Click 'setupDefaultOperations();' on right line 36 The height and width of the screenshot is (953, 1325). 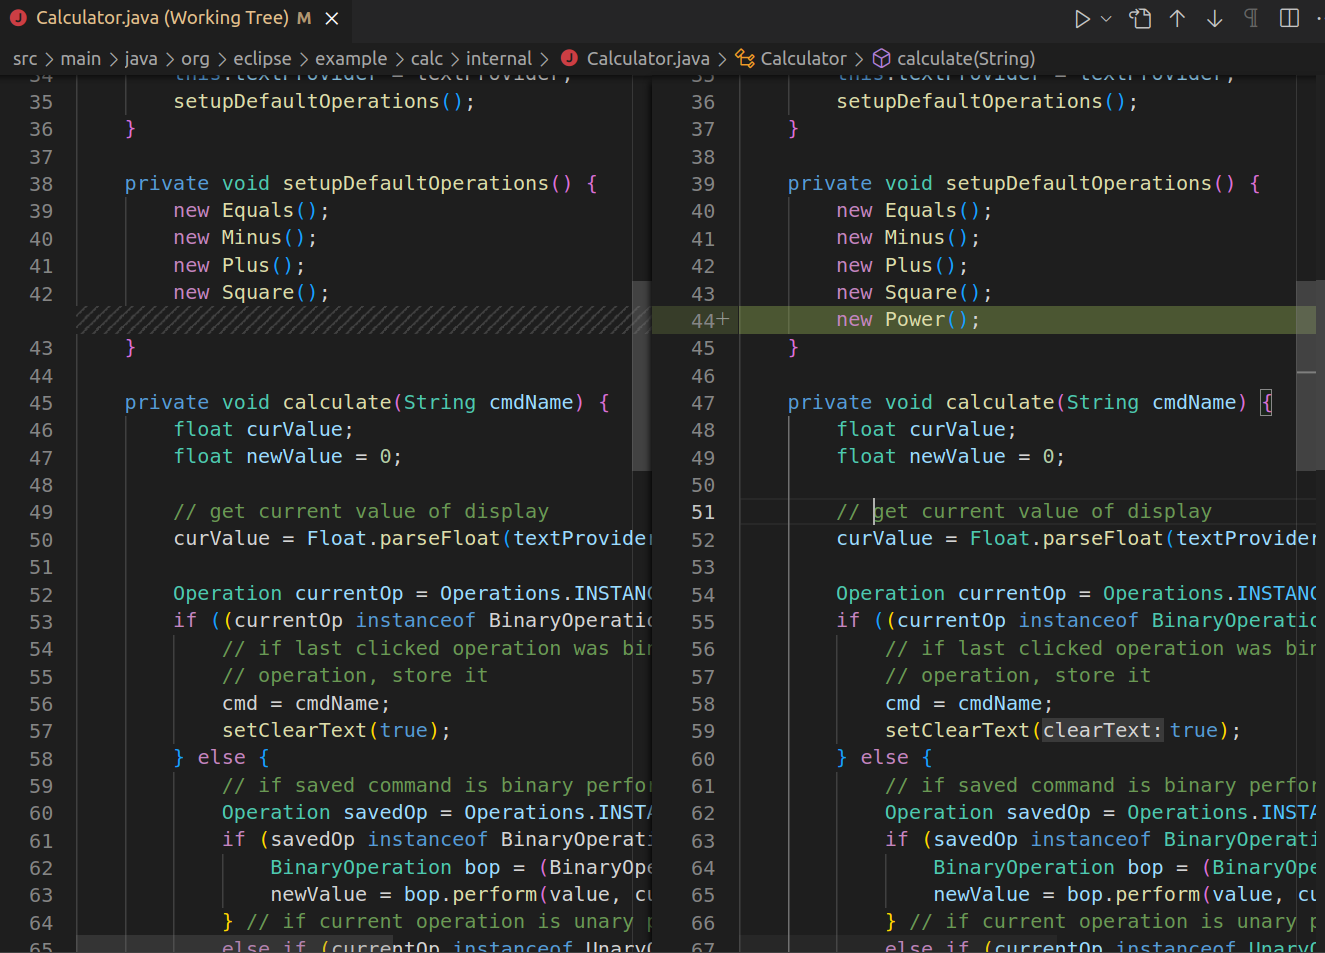click(987, 101)
